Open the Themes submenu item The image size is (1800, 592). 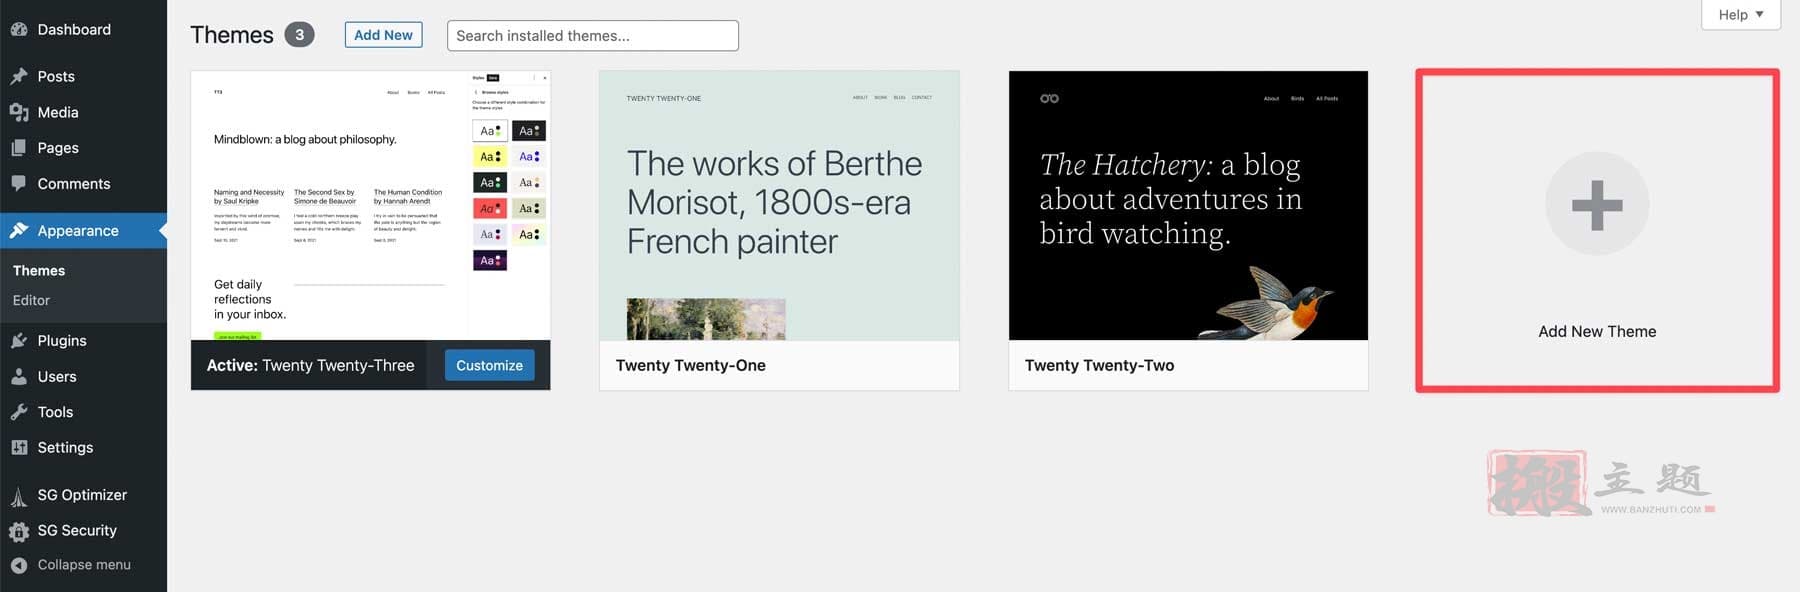[39, 271]
